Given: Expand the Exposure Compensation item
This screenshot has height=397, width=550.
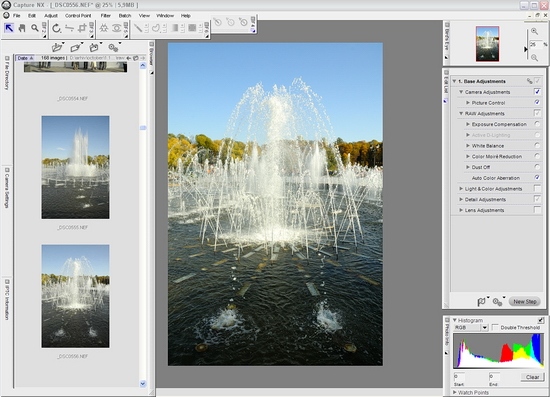Looking at the screenshot, I should click(x=468, y=124).
